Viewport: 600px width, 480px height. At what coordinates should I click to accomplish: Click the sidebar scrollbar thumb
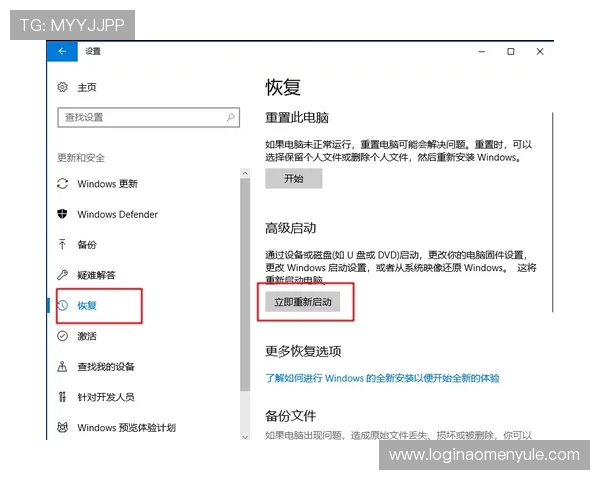245,285
